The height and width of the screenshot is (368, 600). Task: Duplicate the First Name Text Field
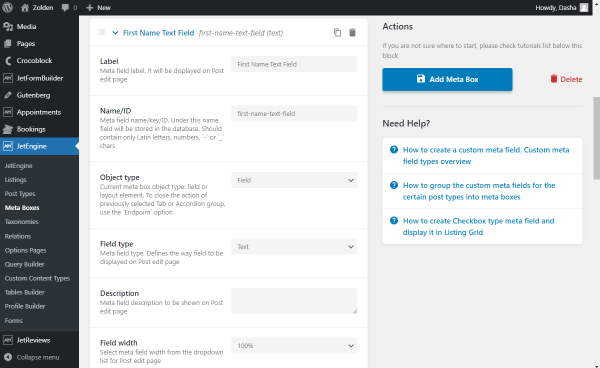[x=337, y=33]
